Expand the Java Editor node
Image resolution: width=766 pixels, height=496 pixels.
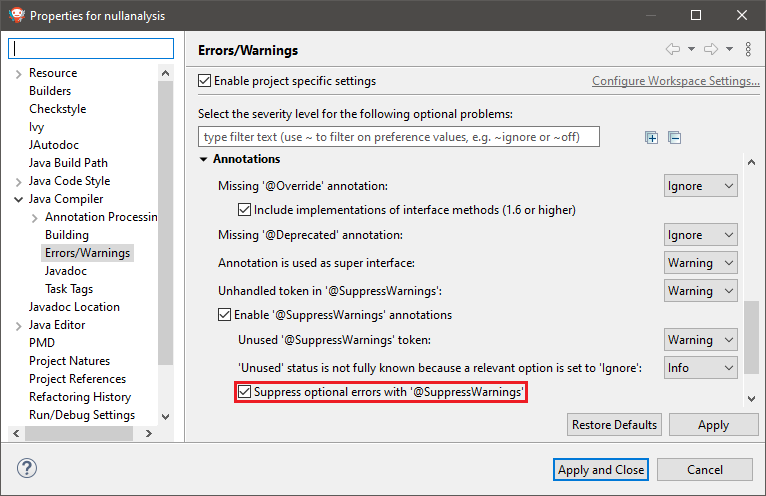[x=19, y=326]
